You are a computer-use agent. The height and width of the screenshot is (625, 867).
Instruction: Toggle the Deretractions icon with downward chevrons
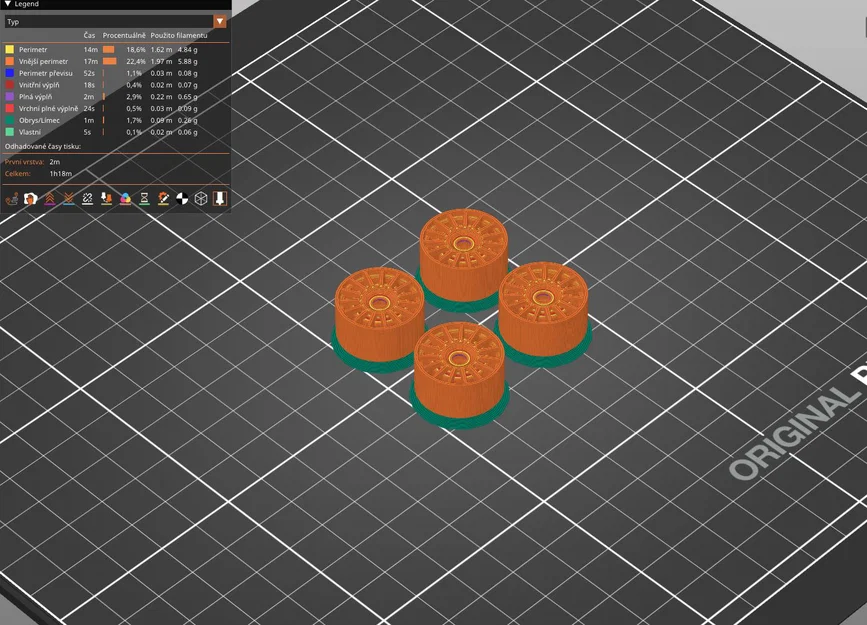[x=69, y=198]
